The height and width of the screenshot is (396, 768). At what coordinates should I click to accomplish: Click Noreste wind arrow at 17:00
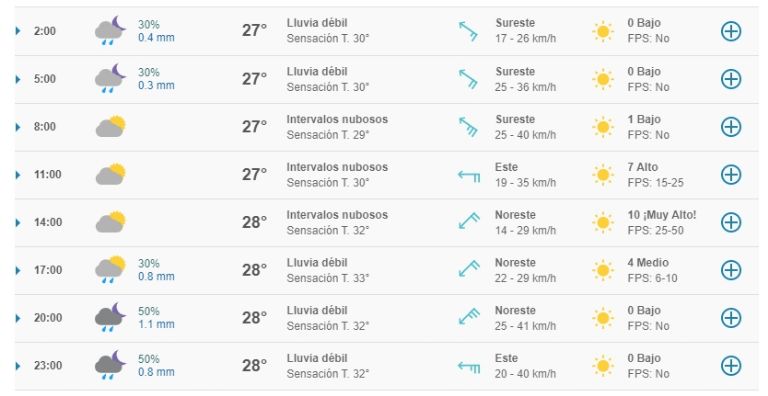click(x=469, y=269)
